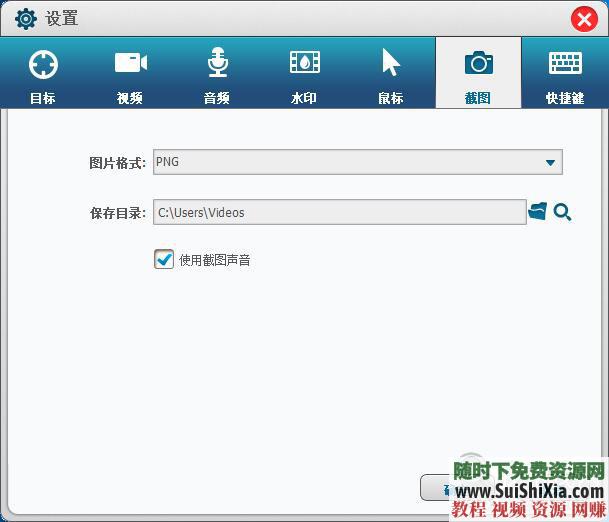
Task: Click the 鼠标 tab label
Action: (x=390, y=98)
